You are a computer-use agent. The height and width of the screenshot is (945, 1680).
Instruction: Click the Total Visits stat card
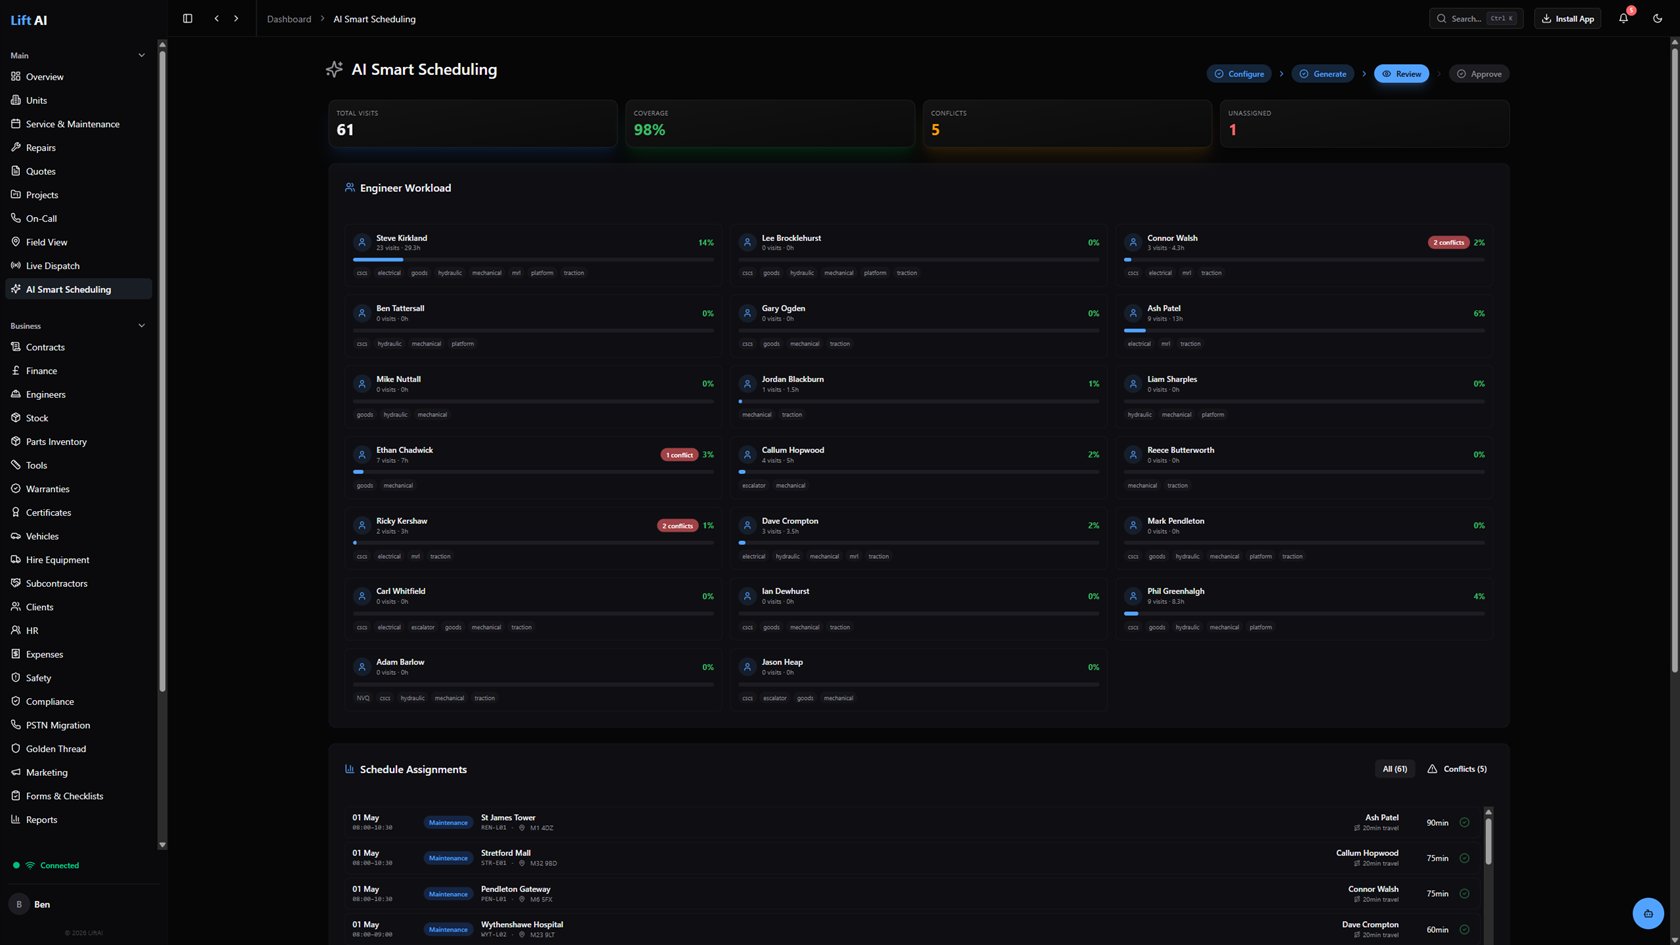pos(473,124)
